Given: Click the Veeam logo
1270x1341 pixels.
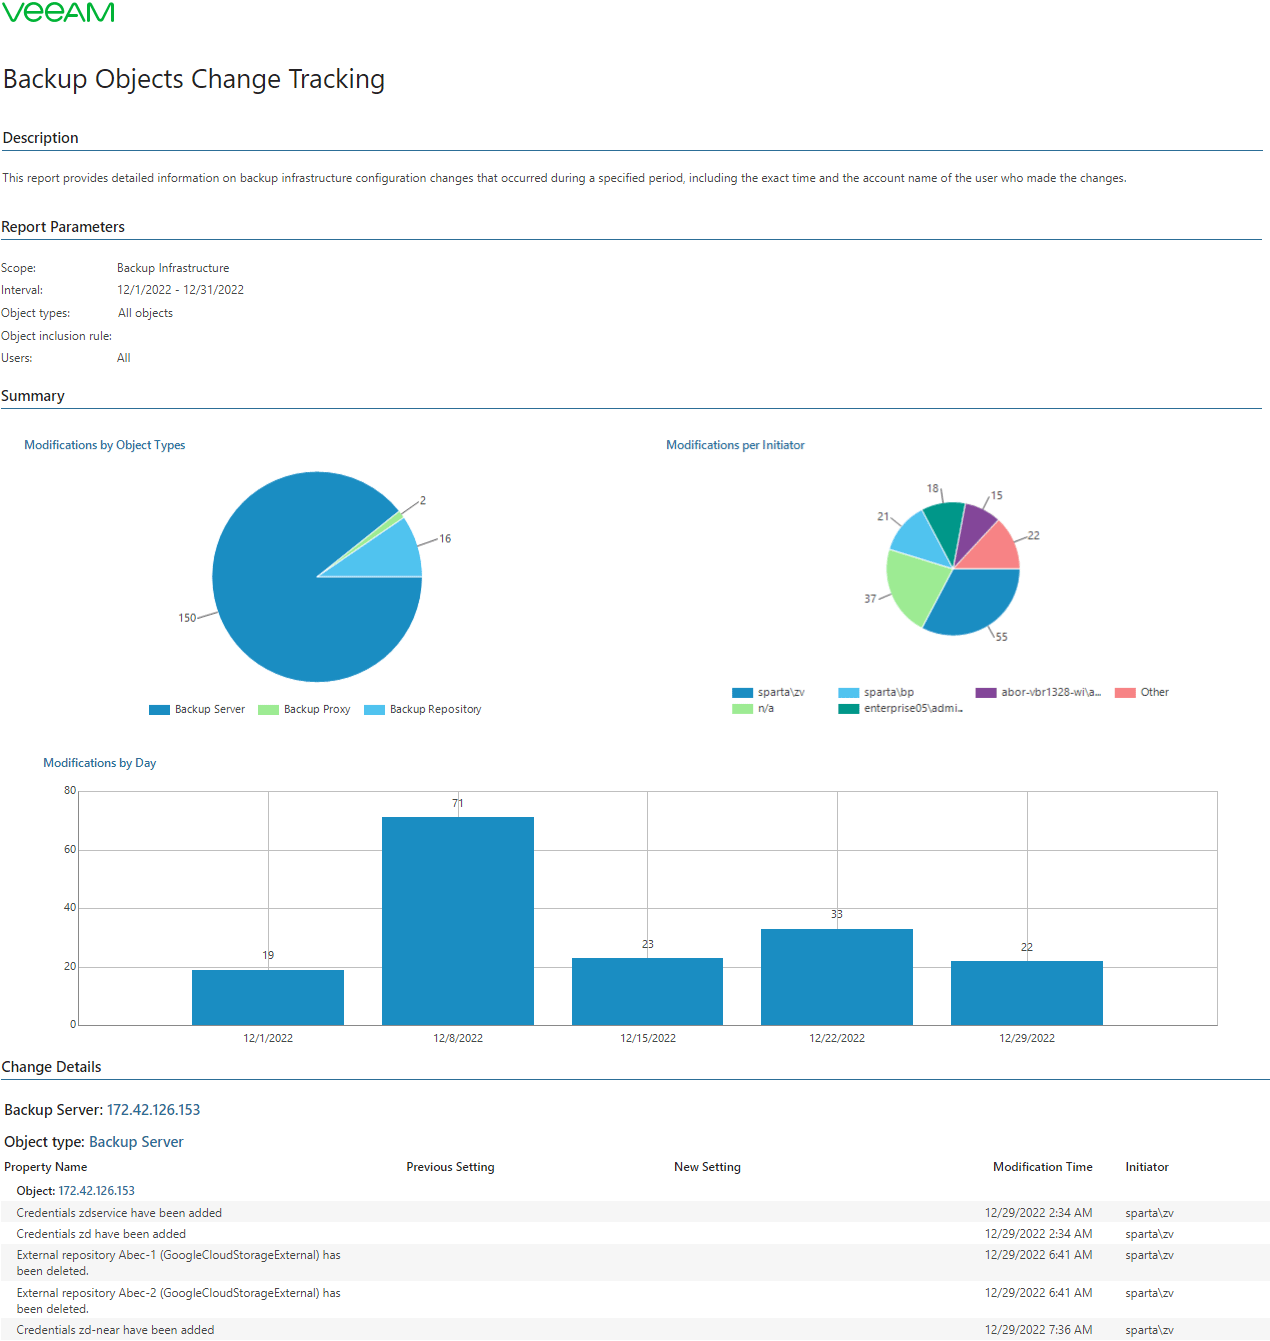Looking at the screenshot, I should point(59,12).
